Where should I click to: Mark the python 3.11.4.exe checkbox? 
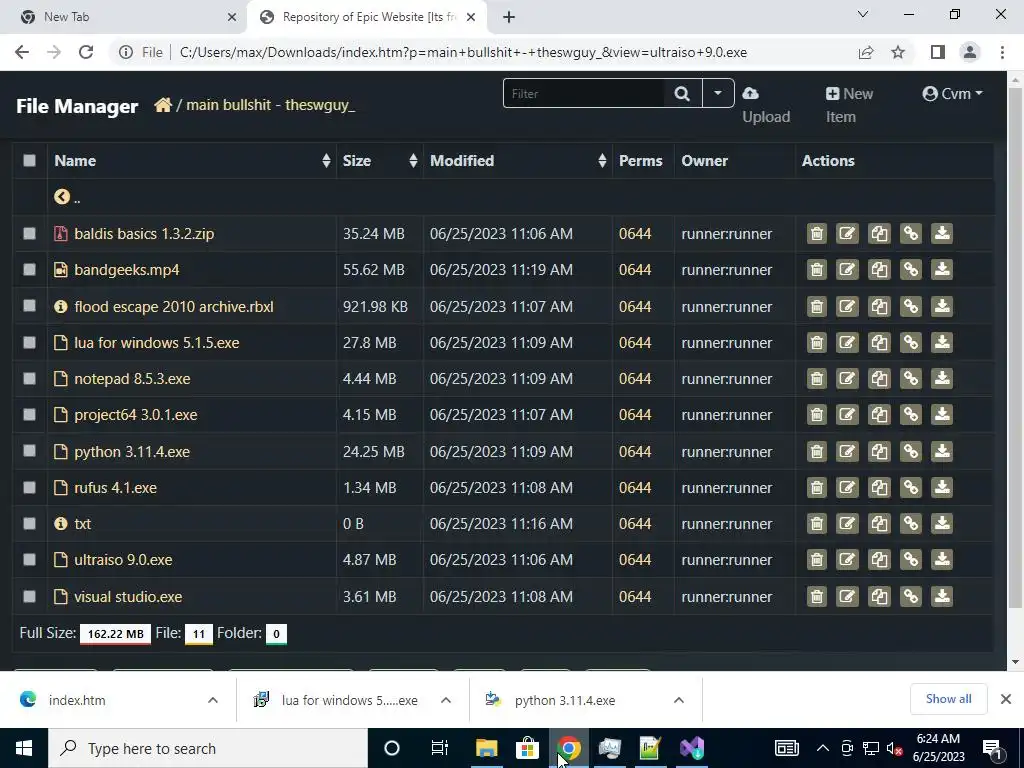29,451
